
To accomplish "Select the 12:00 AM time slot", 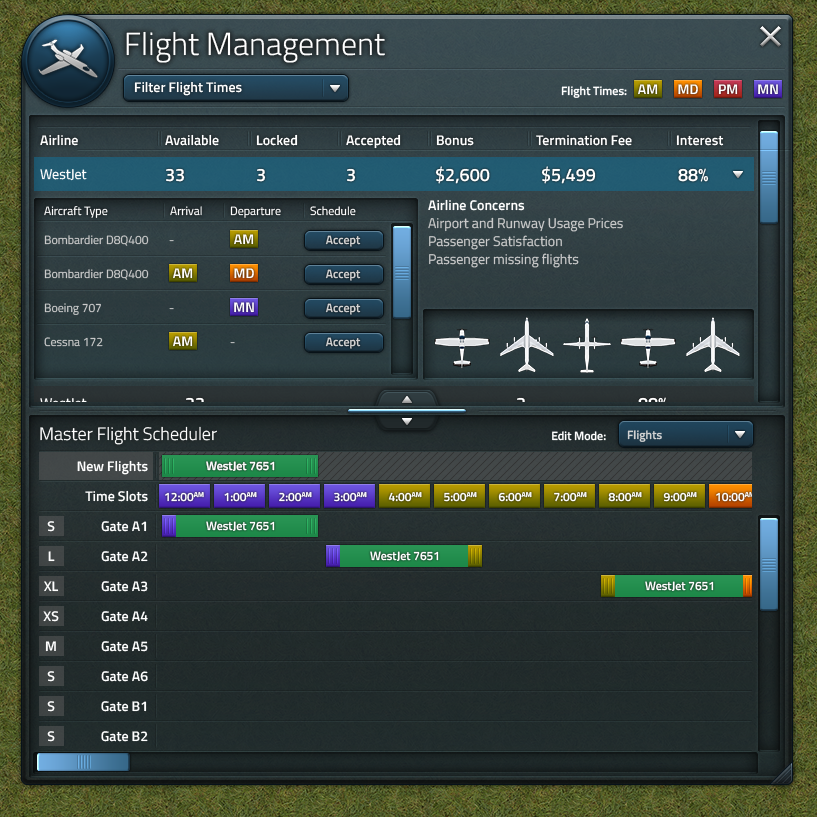I will [184, 497].
